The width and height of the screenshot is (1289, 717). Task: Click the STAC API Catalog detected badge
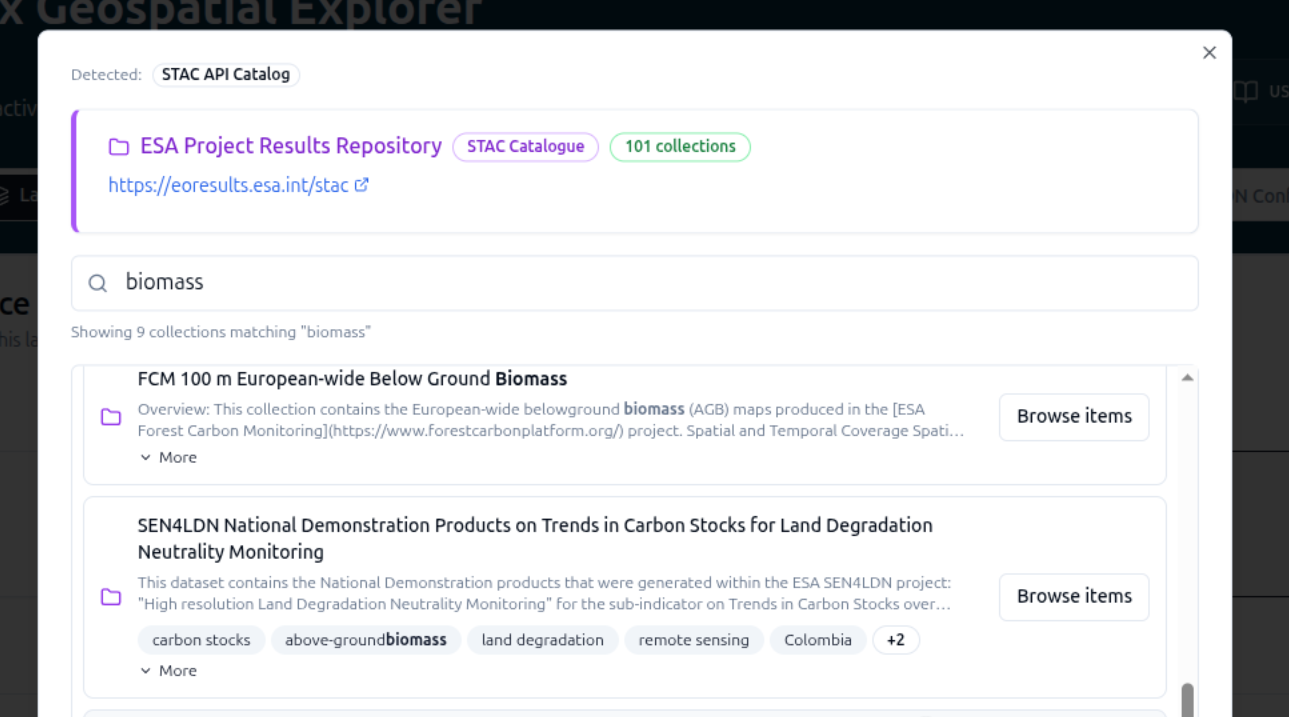(226, 75)
